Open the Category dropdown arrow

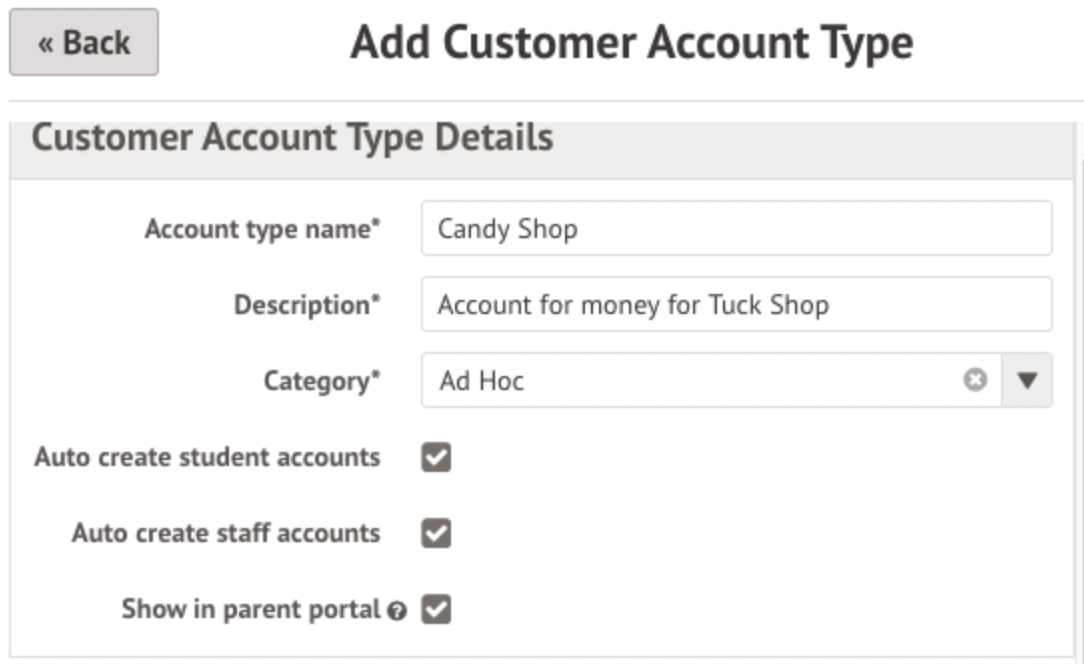pyautogui.click(x=1027, y=380)
